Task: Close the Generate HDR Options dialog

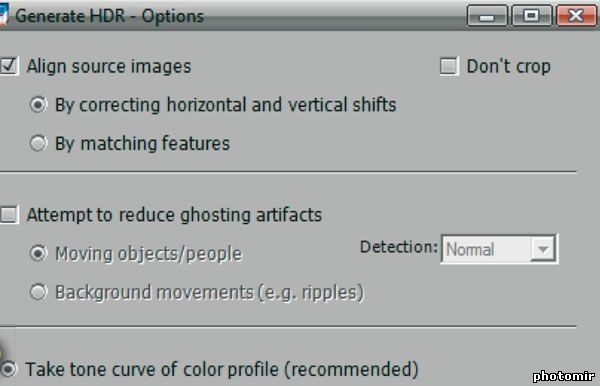Action: point(576,16)
